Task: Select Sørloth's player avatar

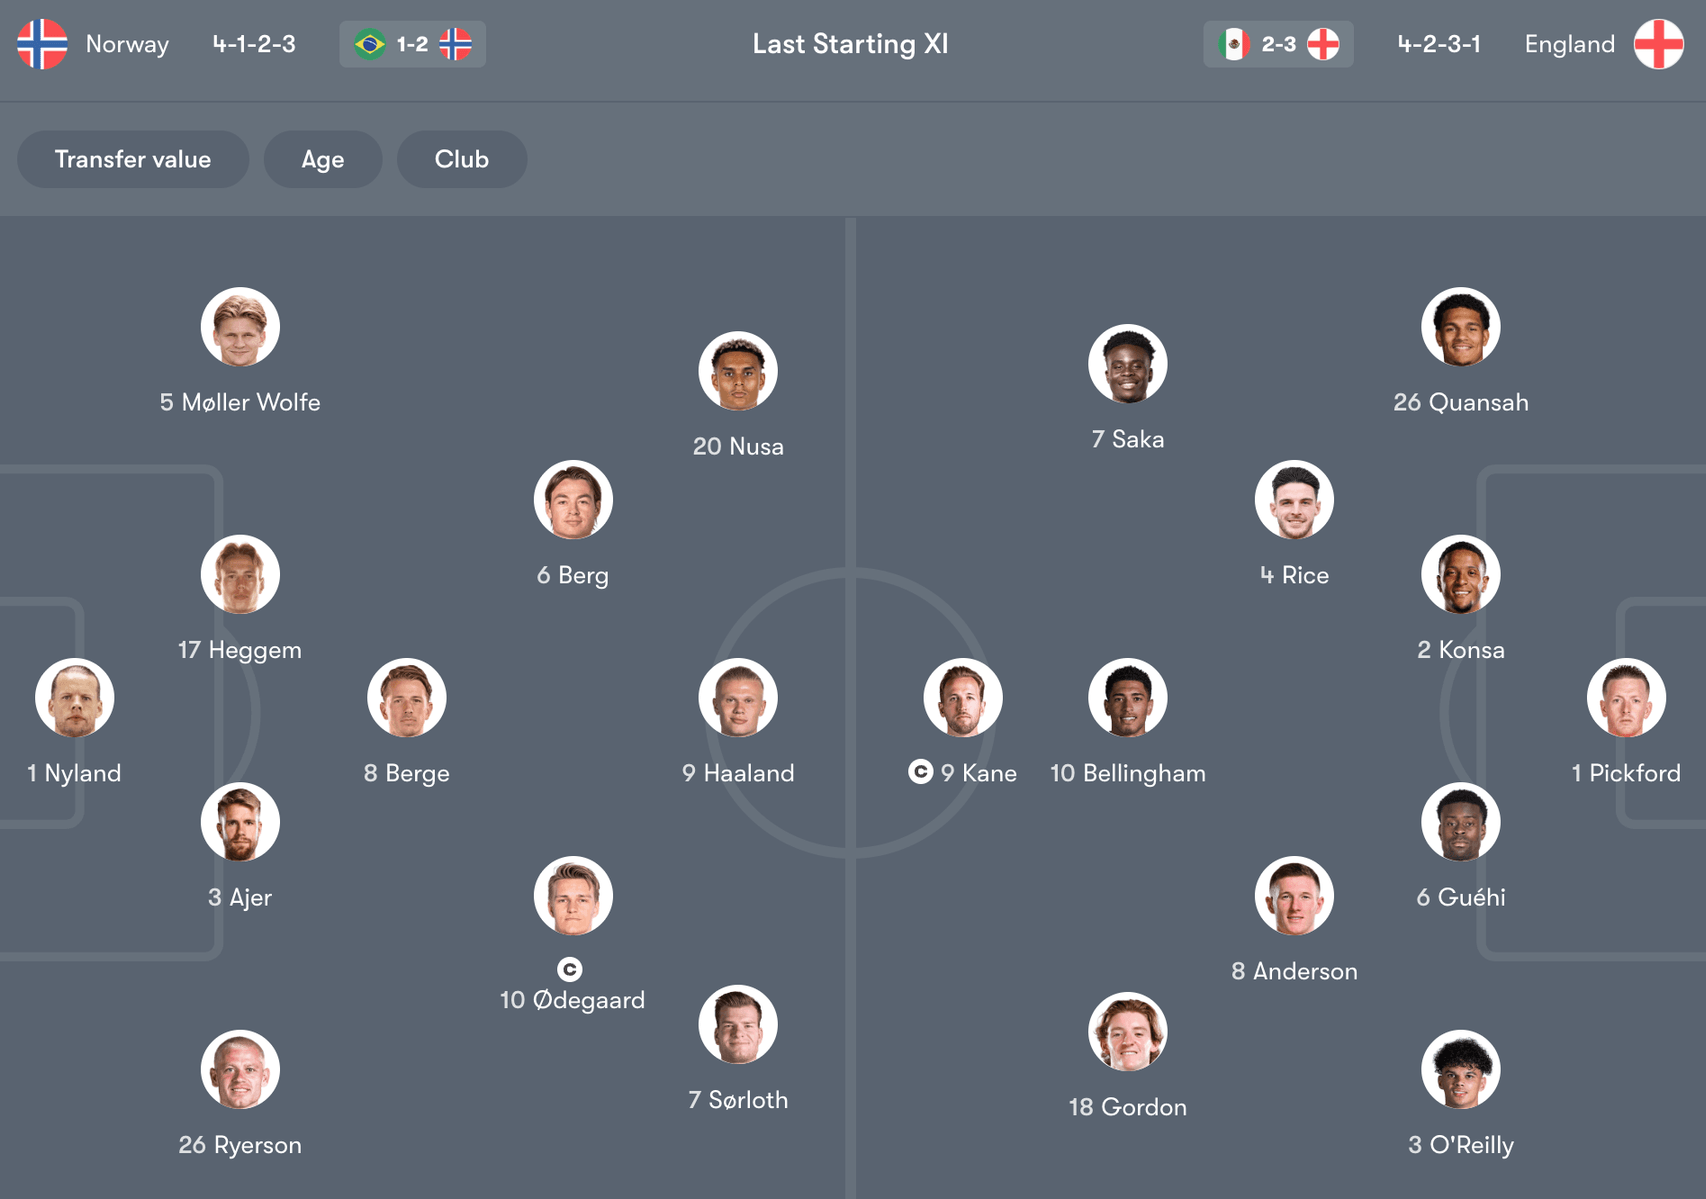Action: click(738, 1025)
